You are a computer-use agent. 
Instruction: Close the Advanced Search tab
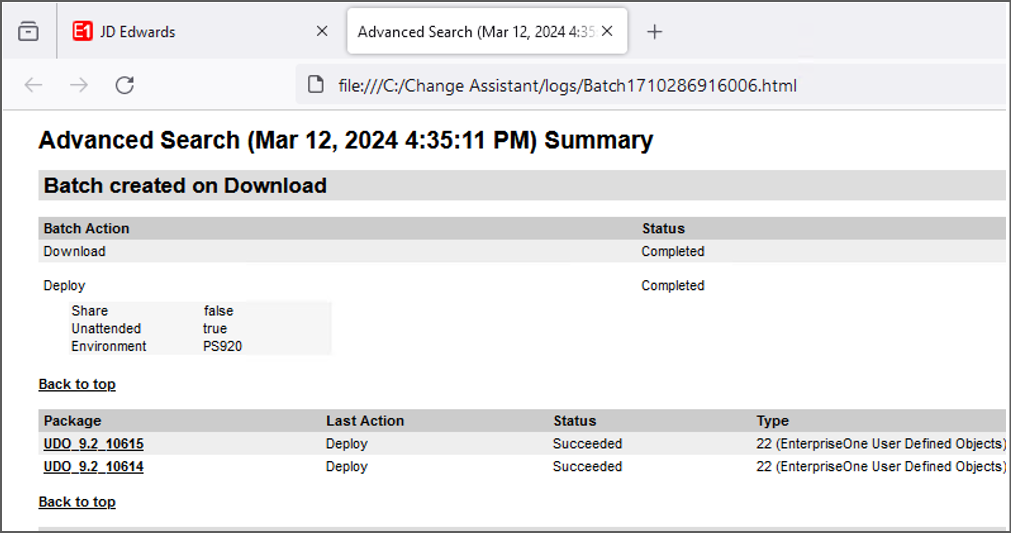(x=607, y=32)
